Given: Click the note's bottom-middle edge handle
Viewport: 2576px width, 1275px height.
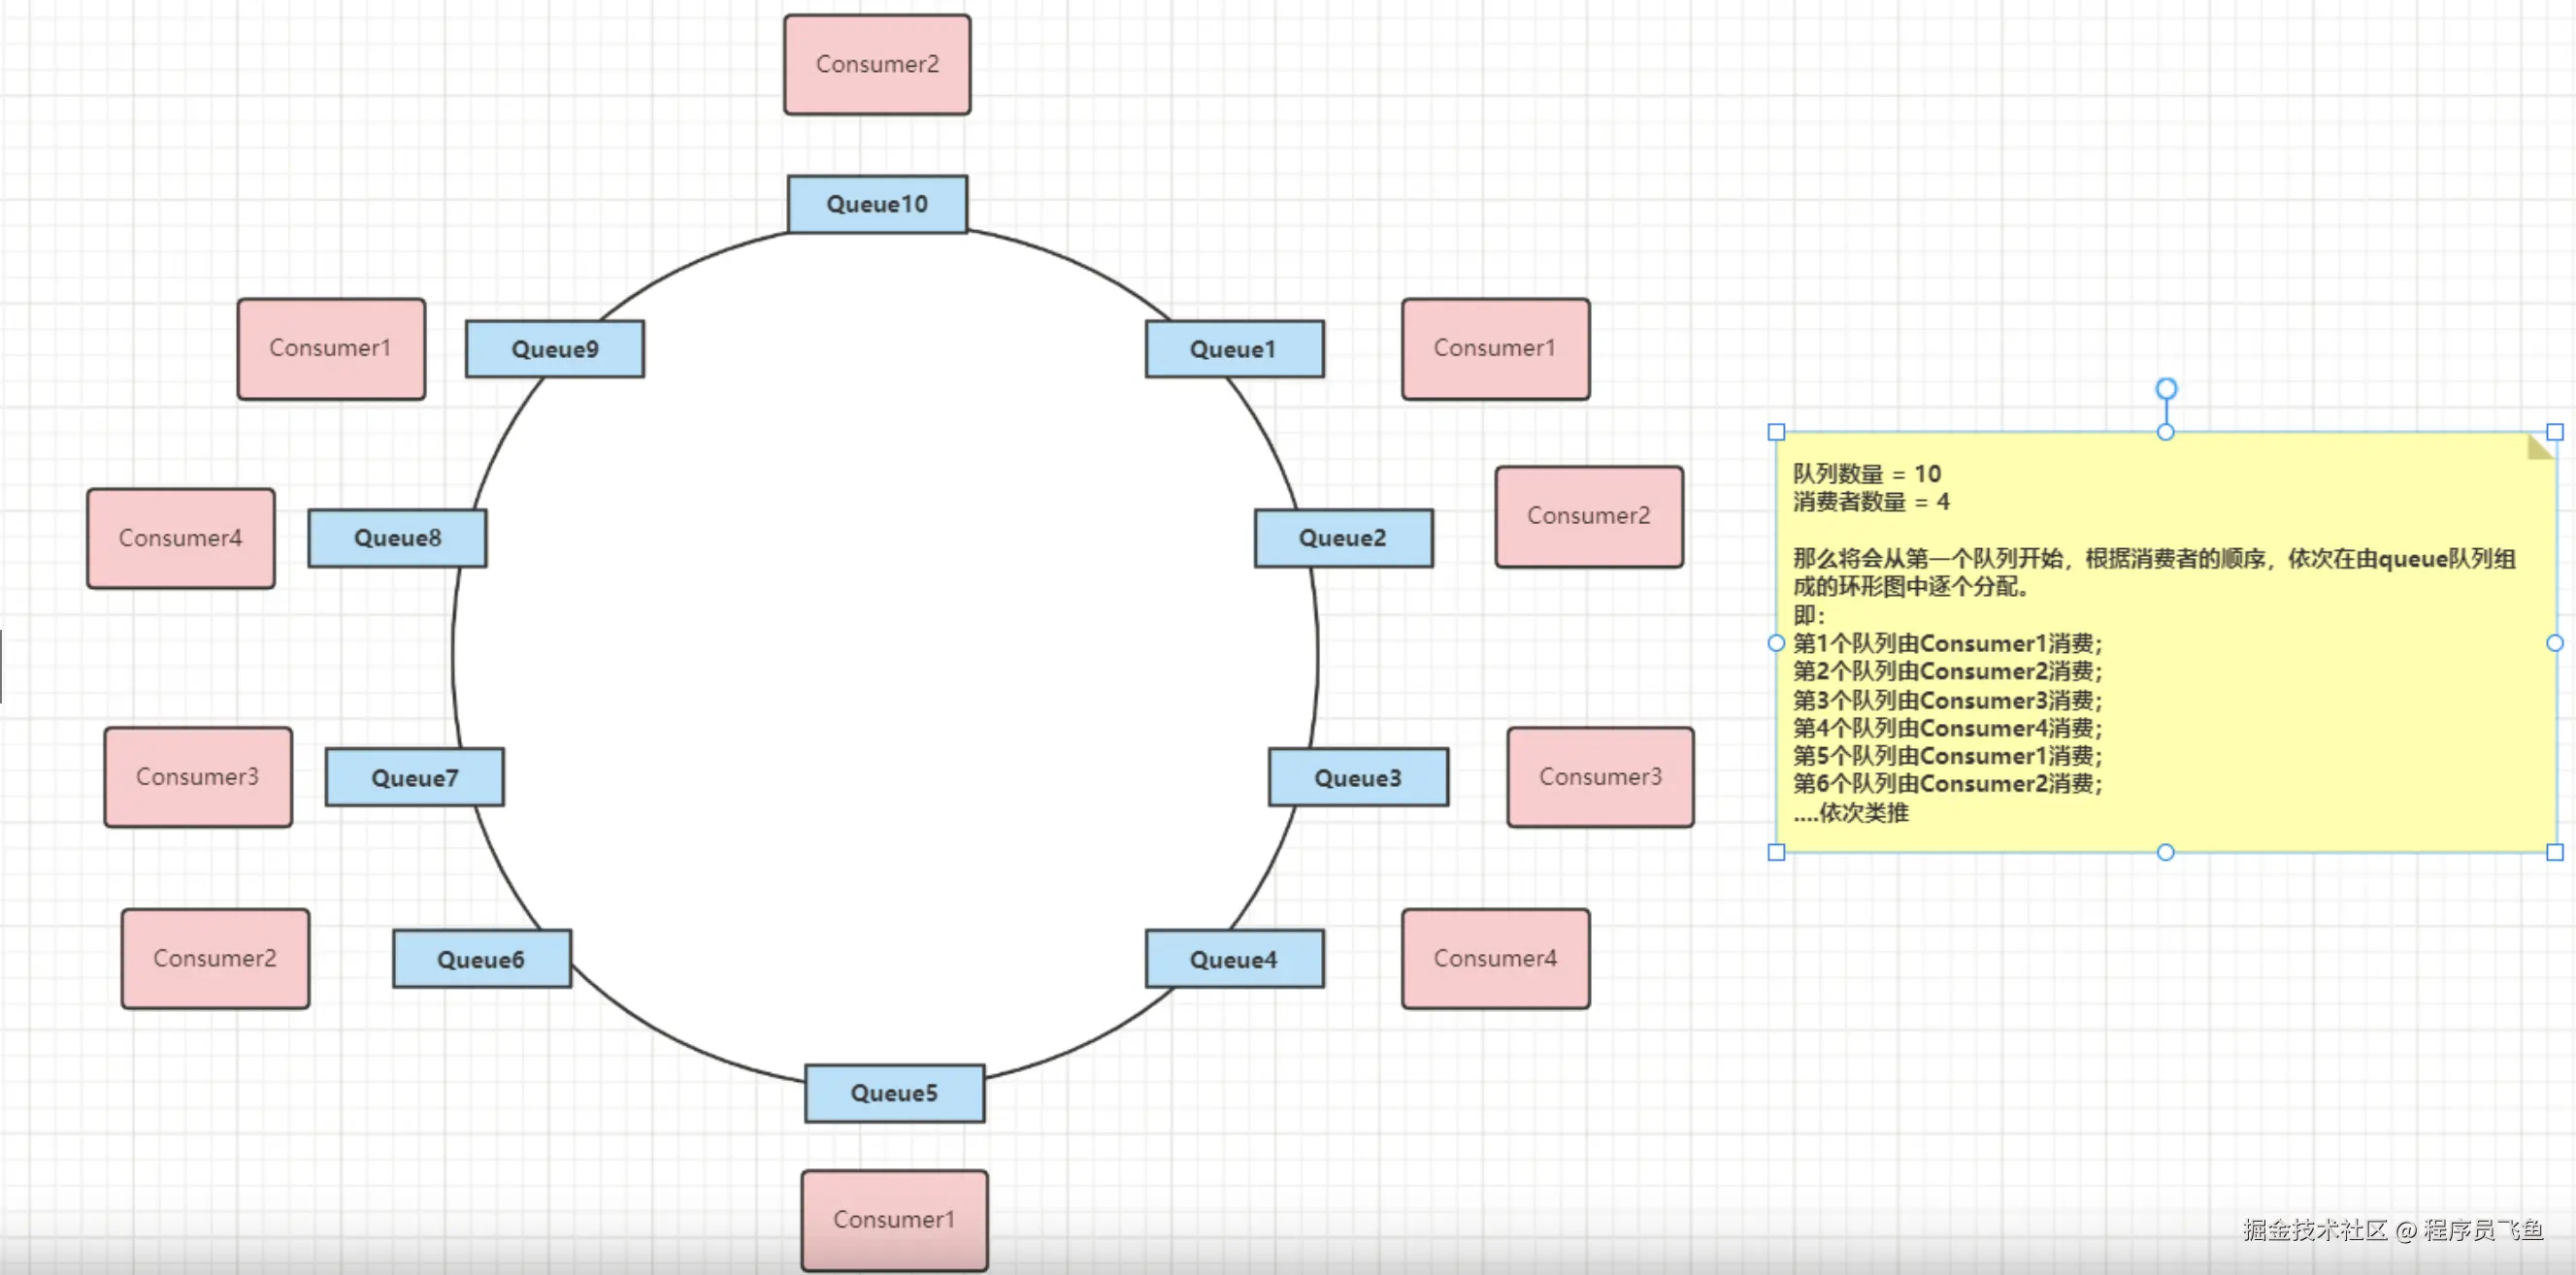Looking at the screenshot, I should [x=2165, y=852].
